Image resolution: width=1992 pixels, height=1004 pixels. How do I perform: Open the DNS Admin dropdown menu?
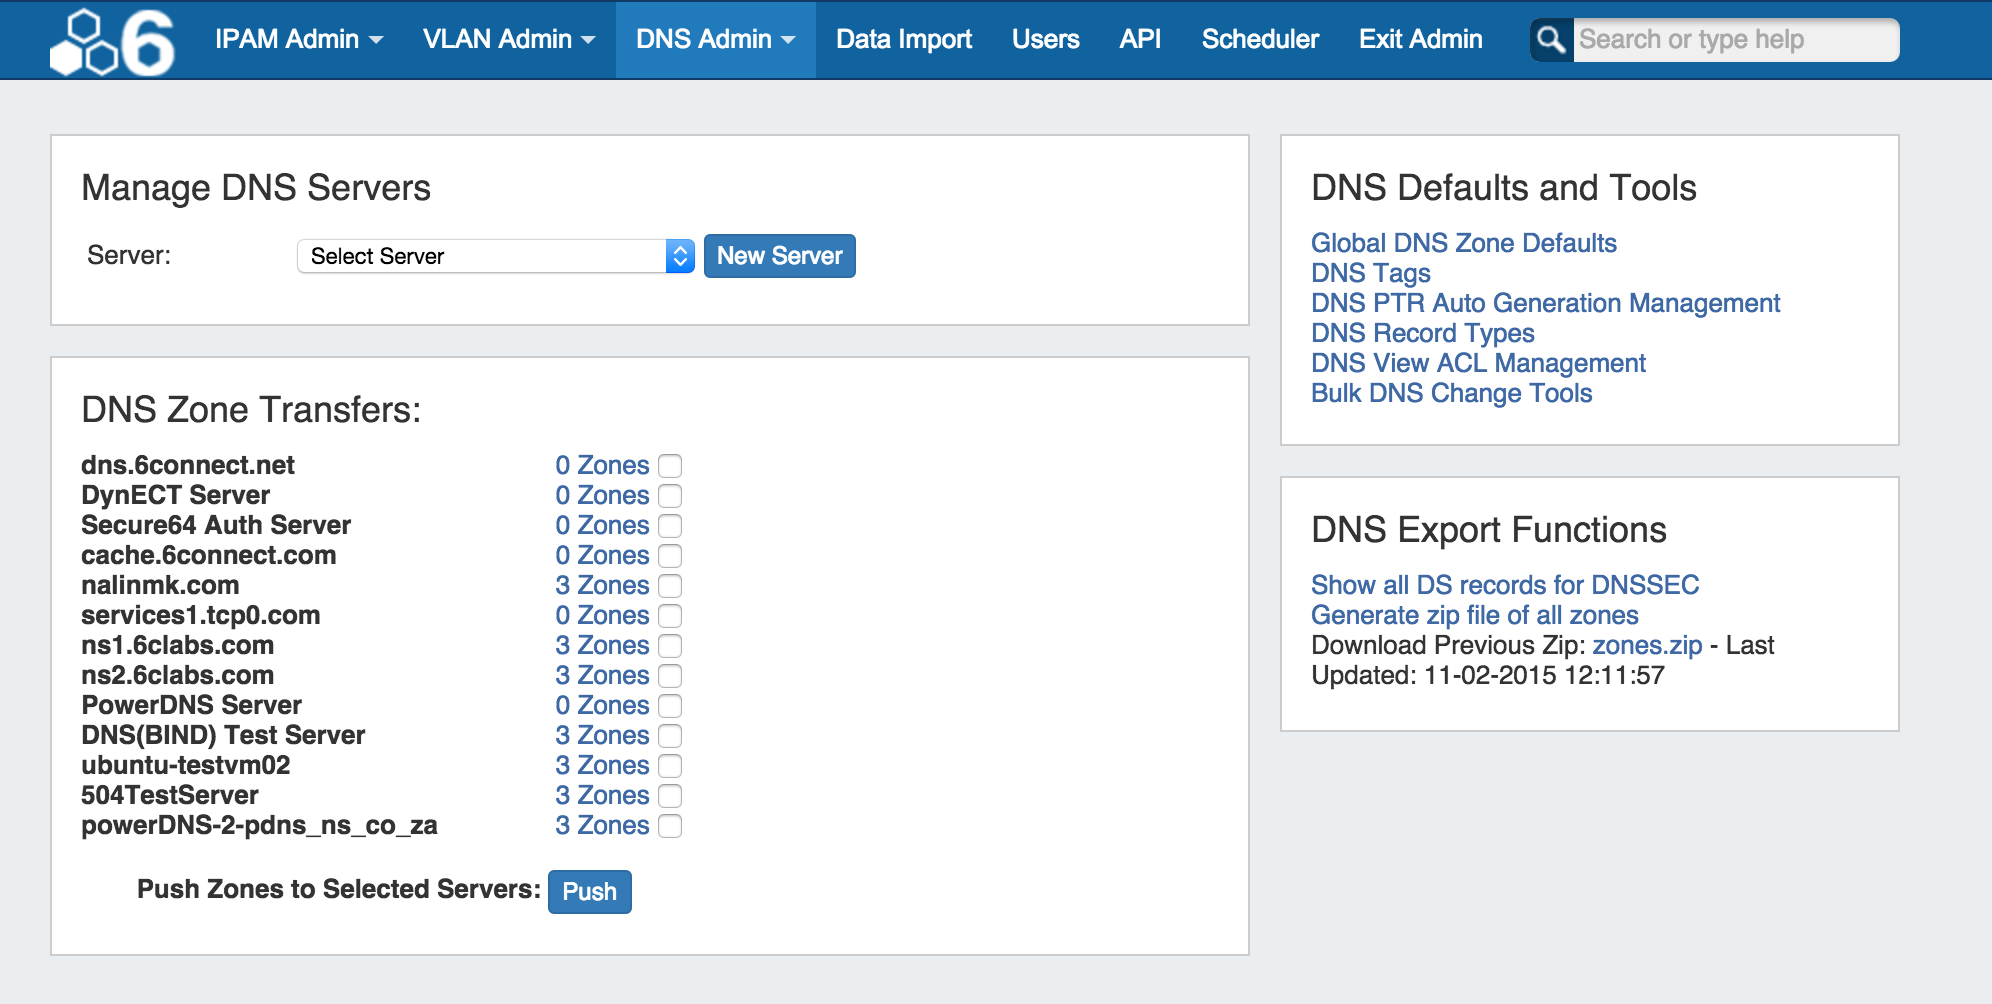tap(715, 40)
